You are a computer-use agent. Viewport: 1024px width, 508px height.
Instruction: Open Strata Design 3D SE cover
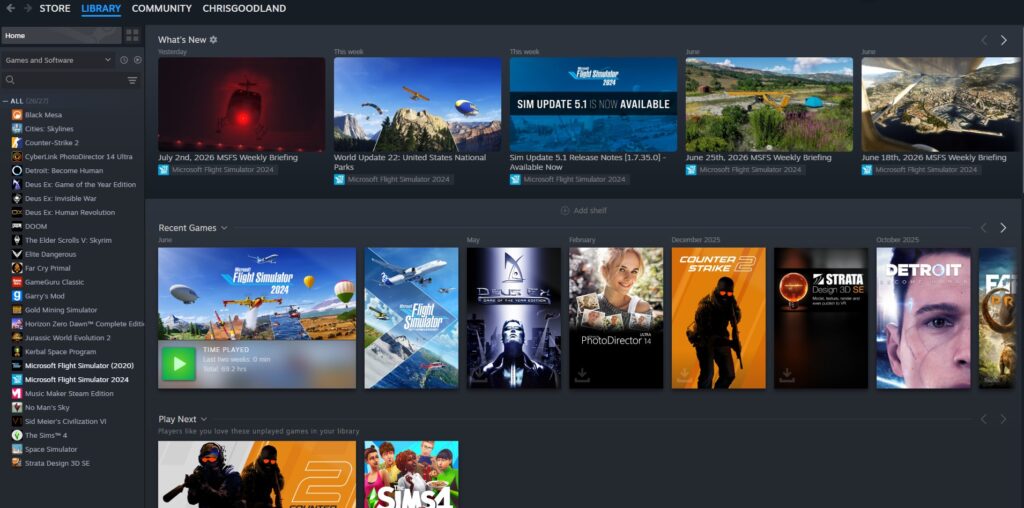[x=821, y=318]
